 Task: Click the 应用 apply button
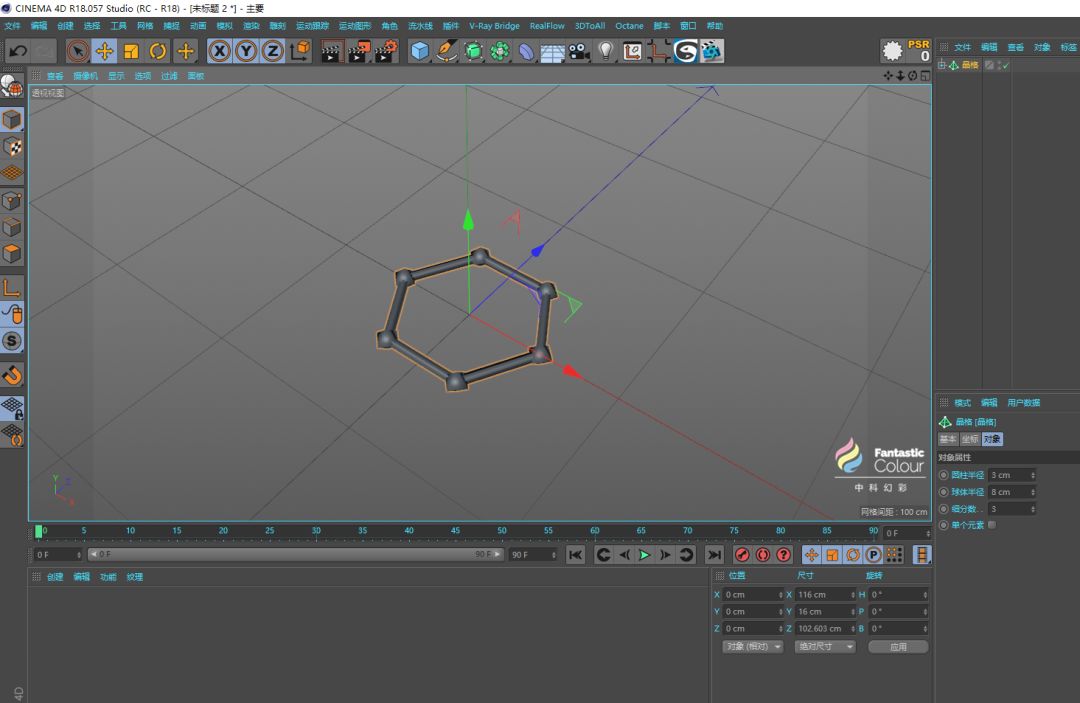click(x=898, y=647)
